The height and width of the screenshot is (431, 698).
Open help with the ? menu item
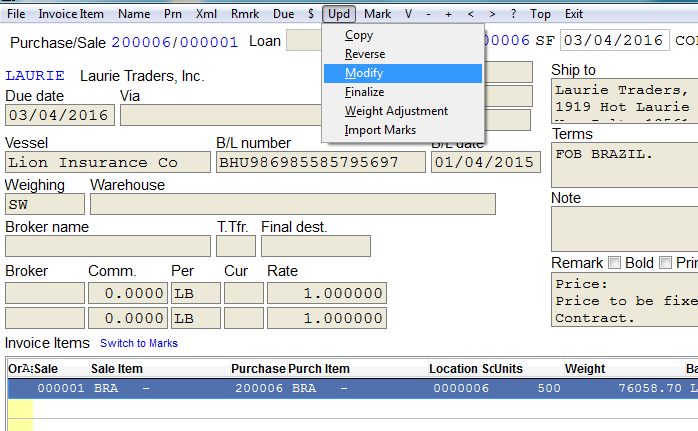[x=513, y=14]
